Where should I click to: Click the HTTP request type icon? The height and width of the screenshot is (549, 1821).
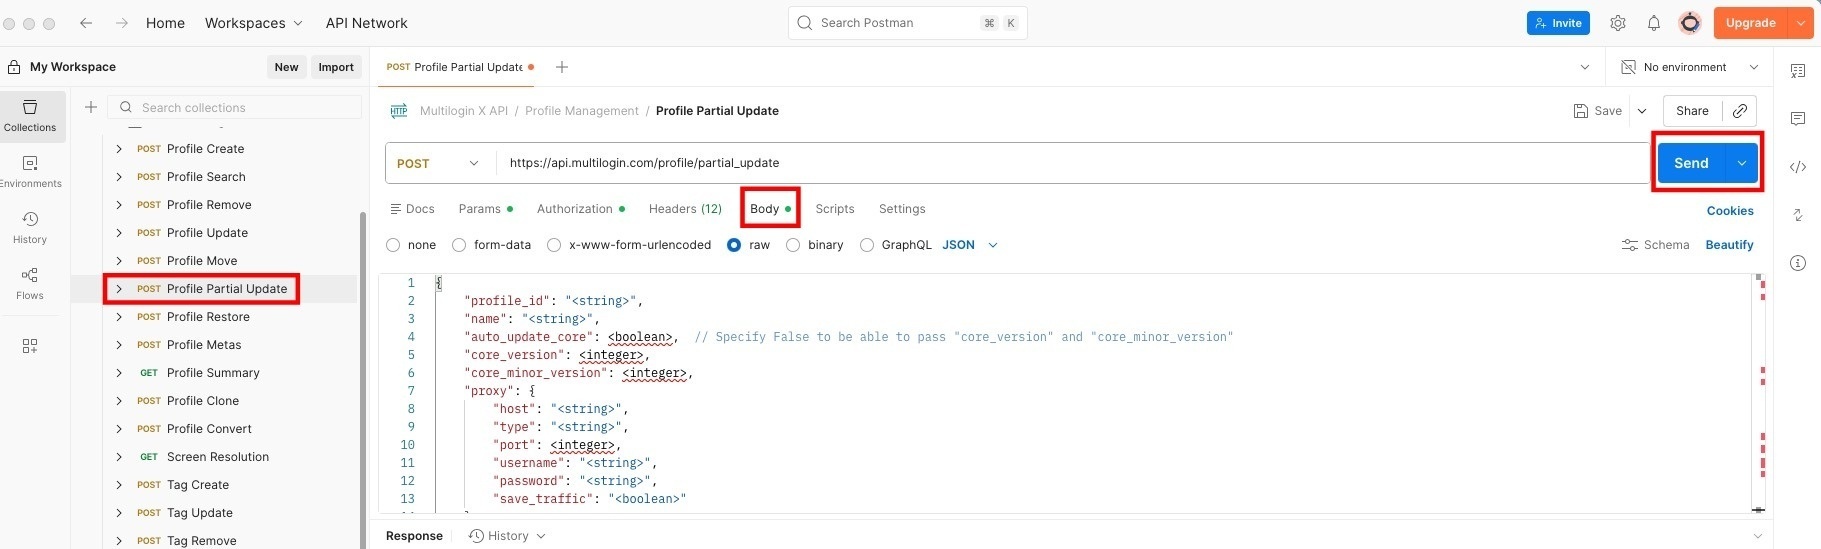pos(399,111)
